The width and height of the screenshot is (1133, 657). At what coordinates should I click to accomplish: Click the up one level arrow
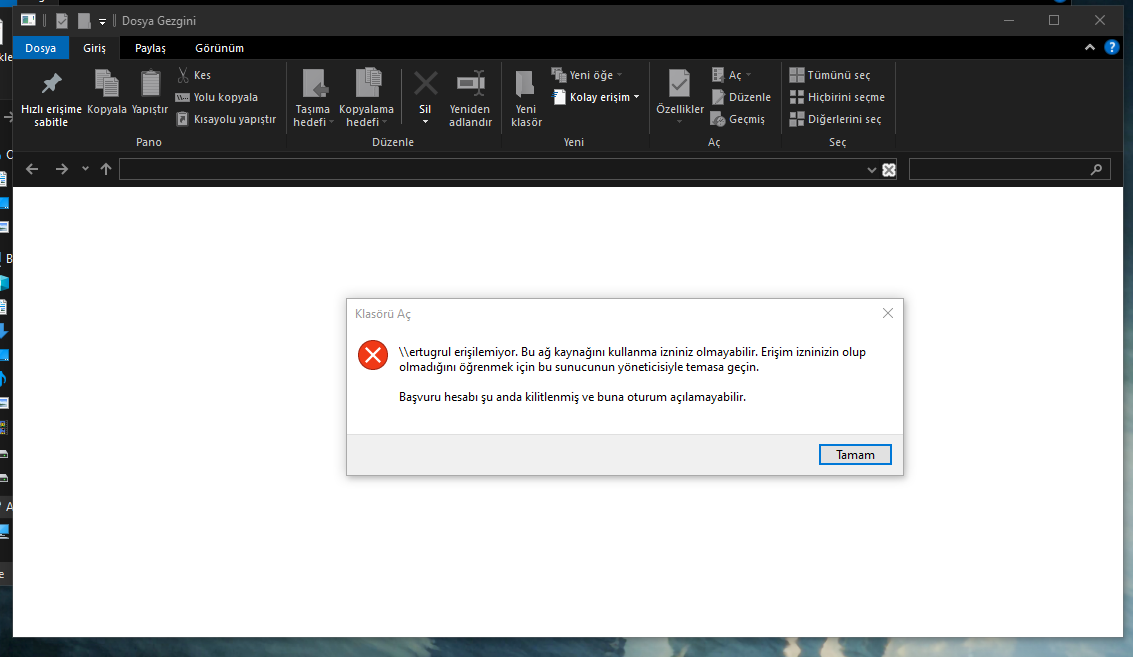(106, 169)
